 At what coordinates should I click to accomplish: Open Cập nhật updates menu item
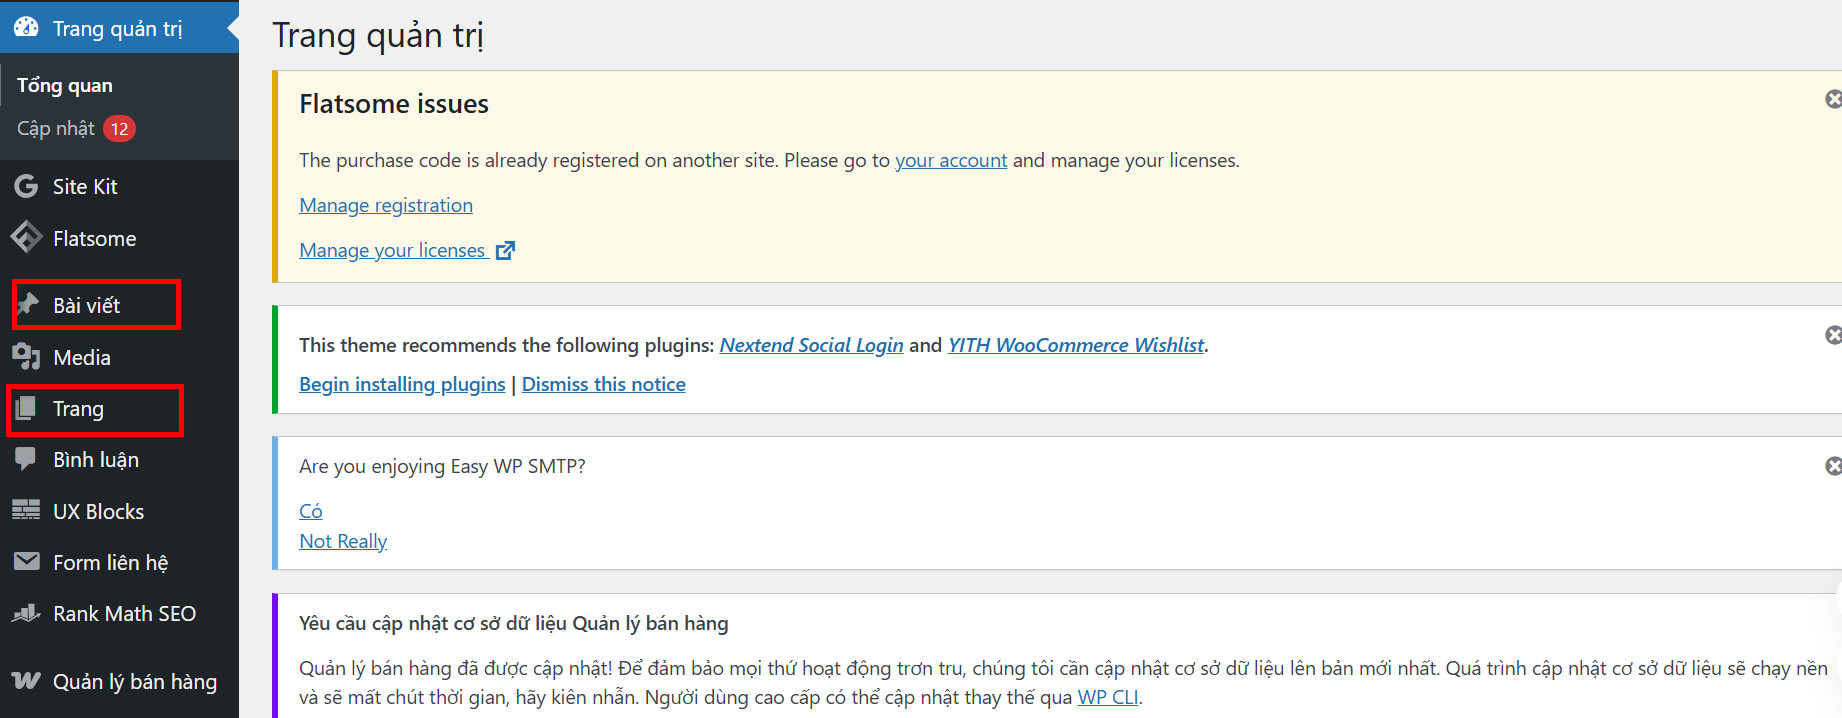coord(57,128)
